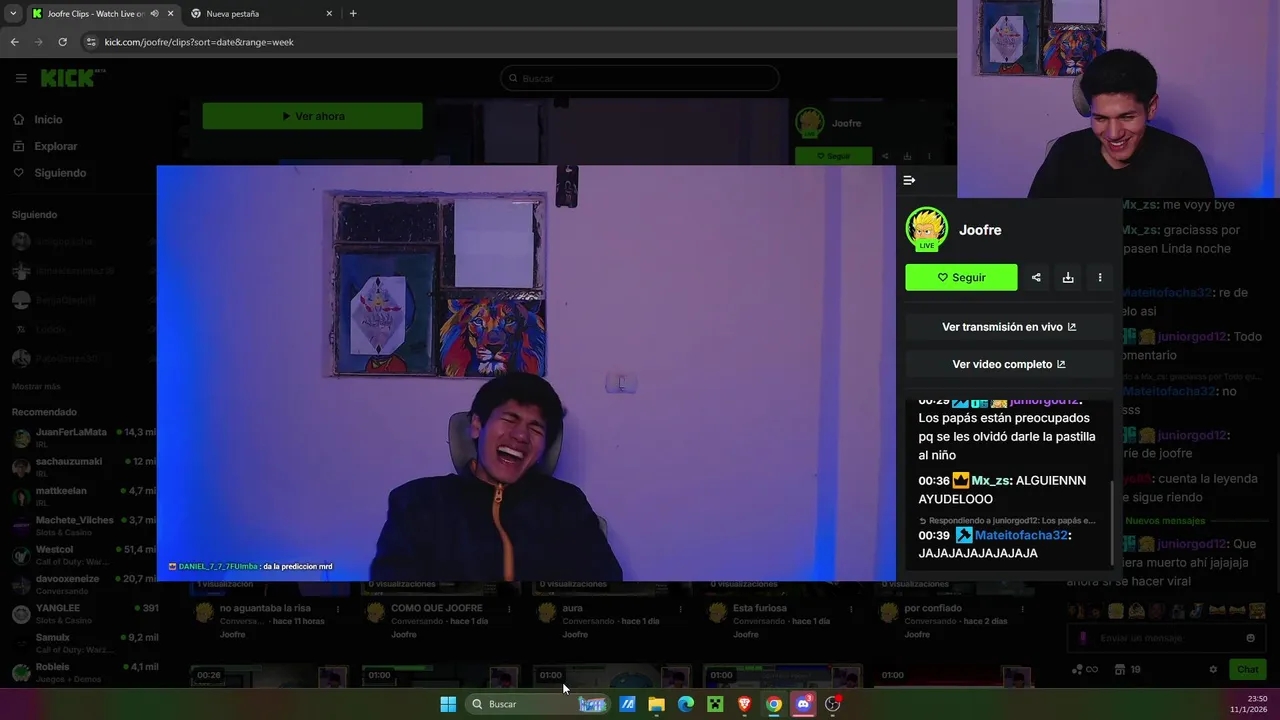Expand Mostrar más in following list
This screenshot has height=720, width=1280.
point(36,386)
